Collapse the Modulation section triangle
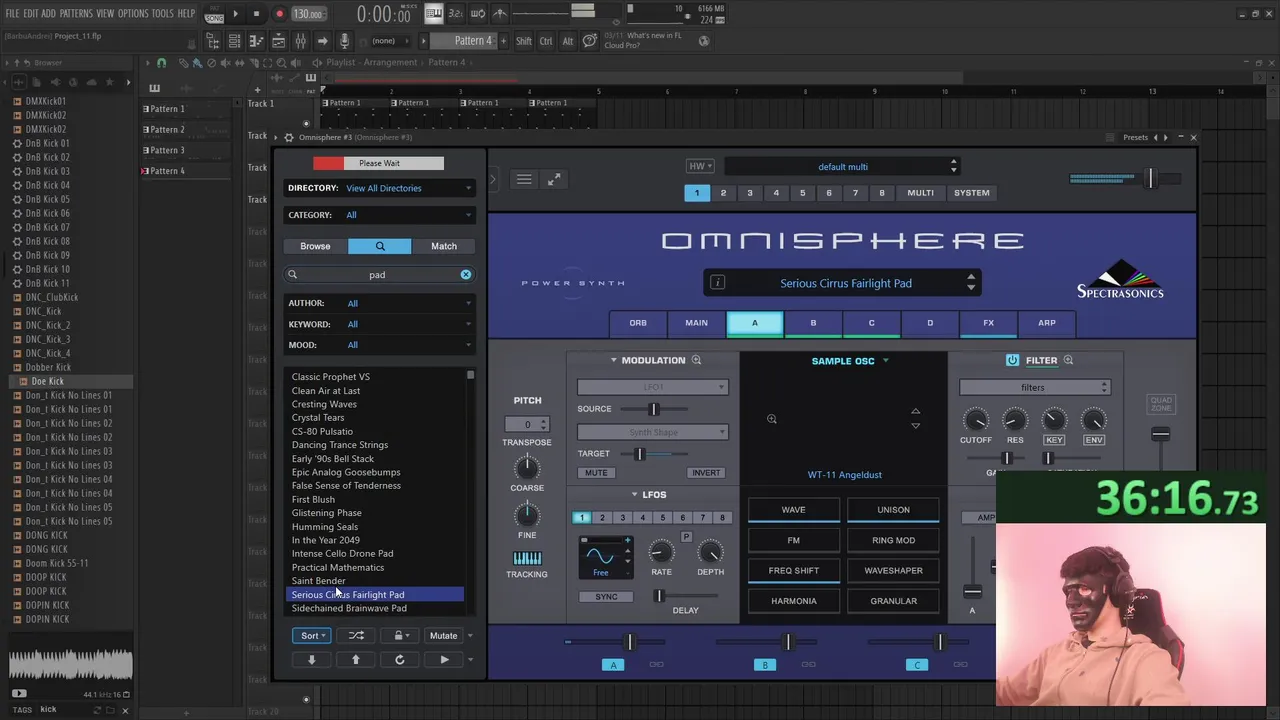Viewport: 1280px width, 720px height. pyautogui.click(x=614, y=360)
